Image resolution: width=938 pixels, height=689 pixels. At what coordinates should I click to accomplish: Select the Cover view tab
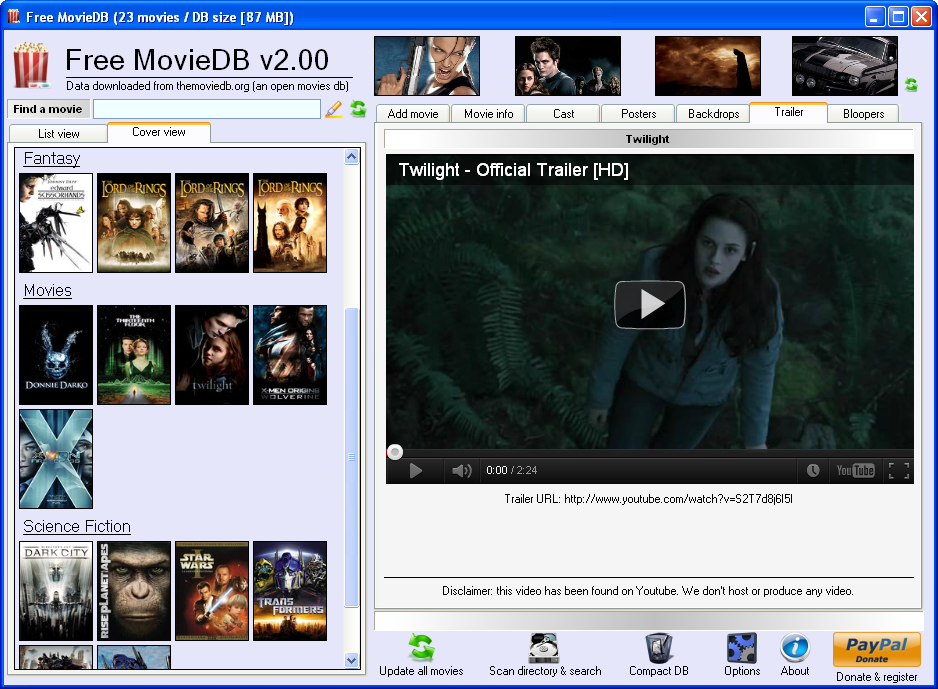tap(159, 132)
